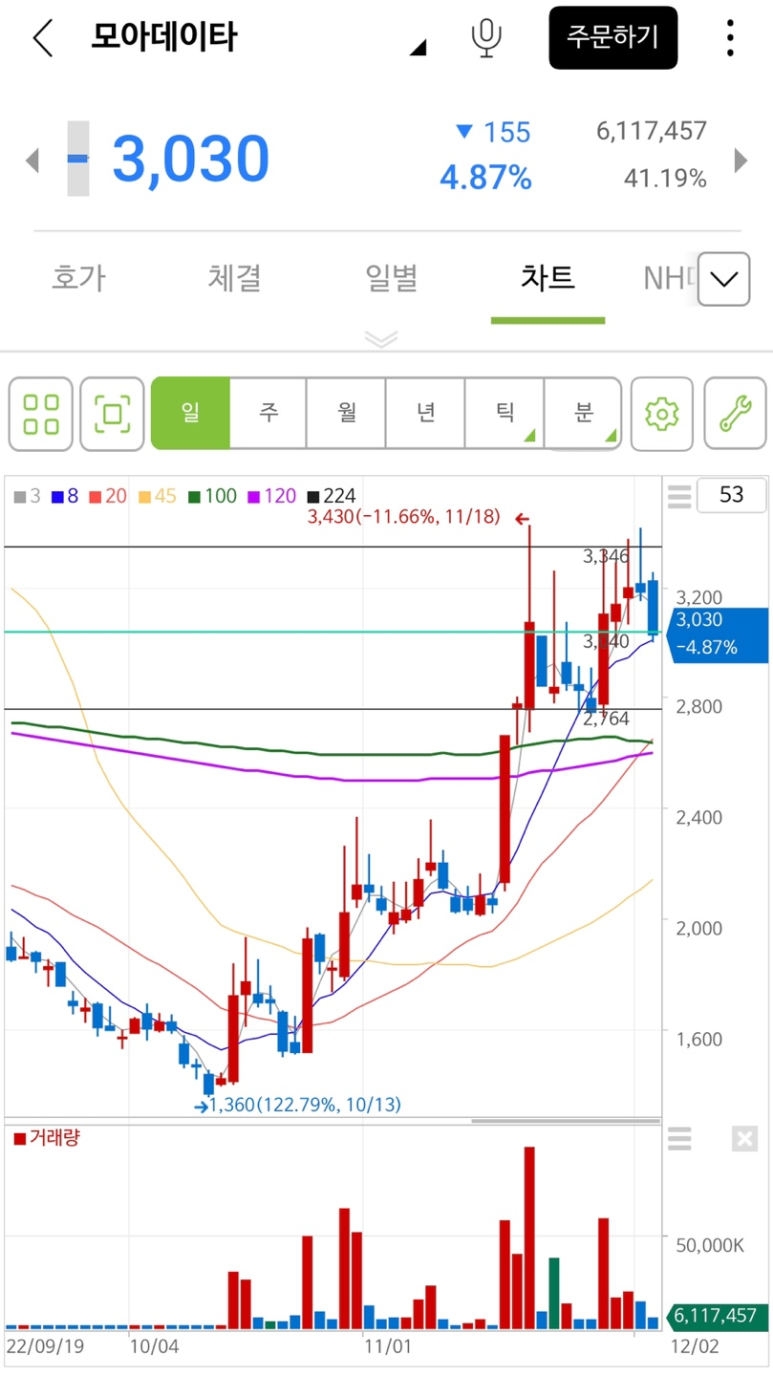Tap the current price 3,030 display

coord(190,159)
